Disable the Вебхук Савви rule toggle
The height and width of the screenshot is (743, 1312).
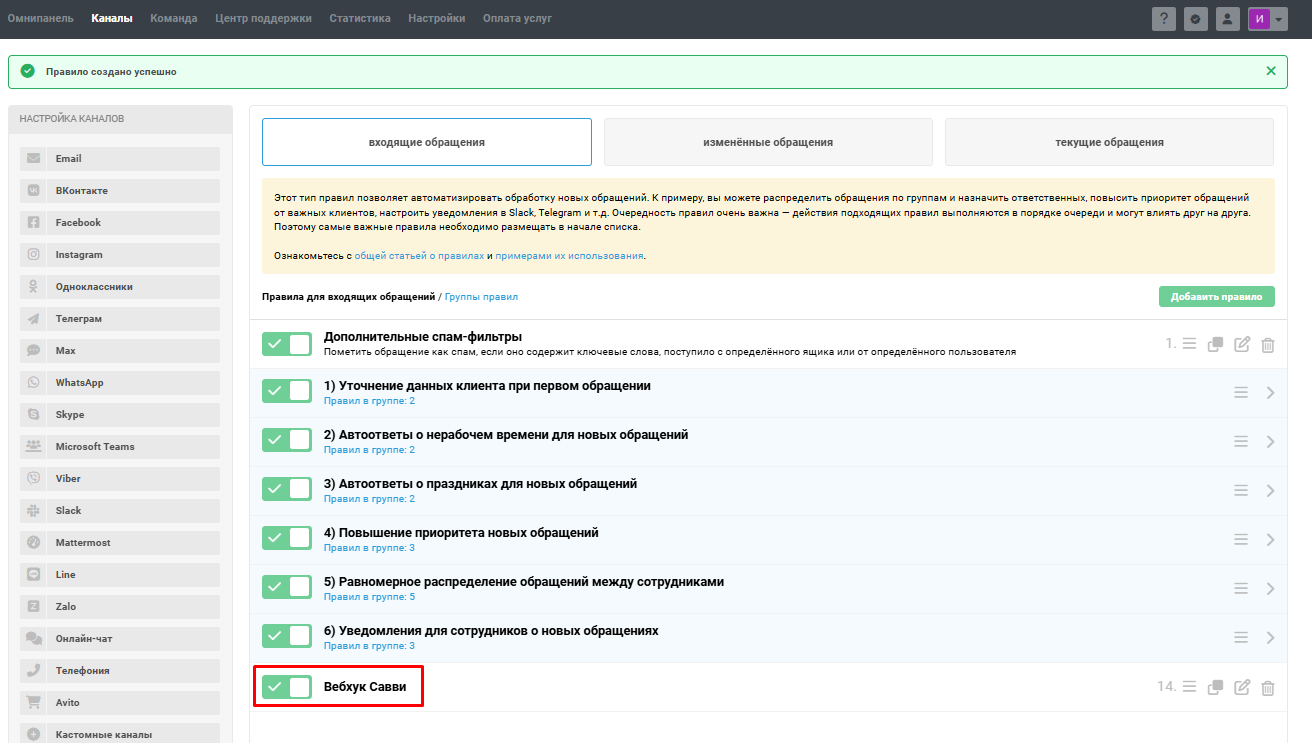(x=287, y=687)
